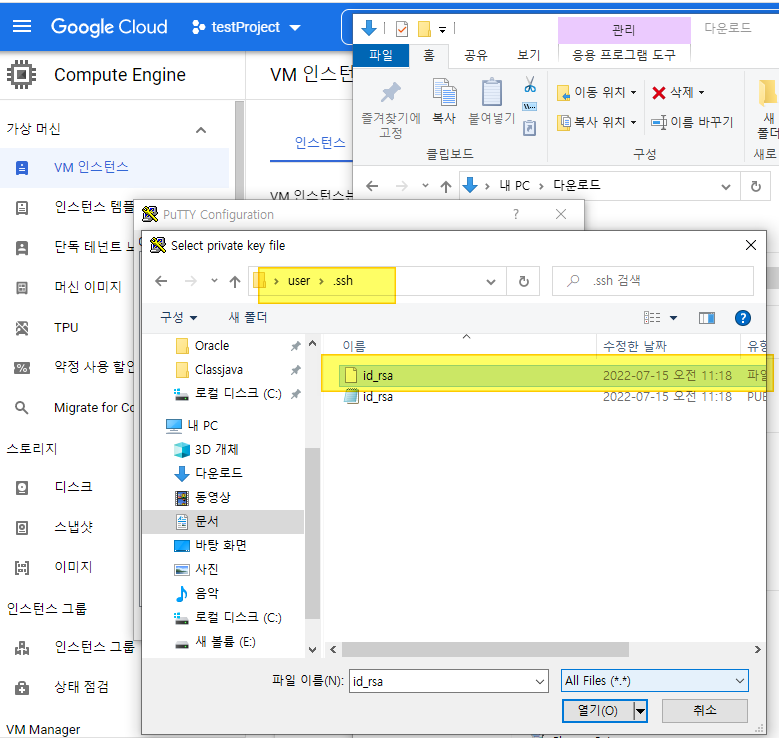Image resolution: width=779 pixels, height=738 pixels.
Task: Click the .ssh breadcrumb in dialog address bar
Action: pos(343,281)
